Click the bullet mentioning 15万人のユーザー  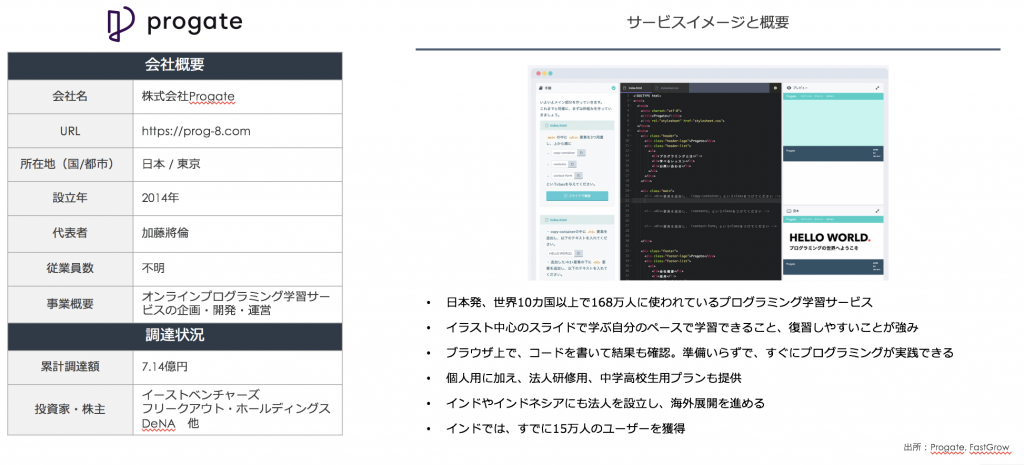coord(566,429)
